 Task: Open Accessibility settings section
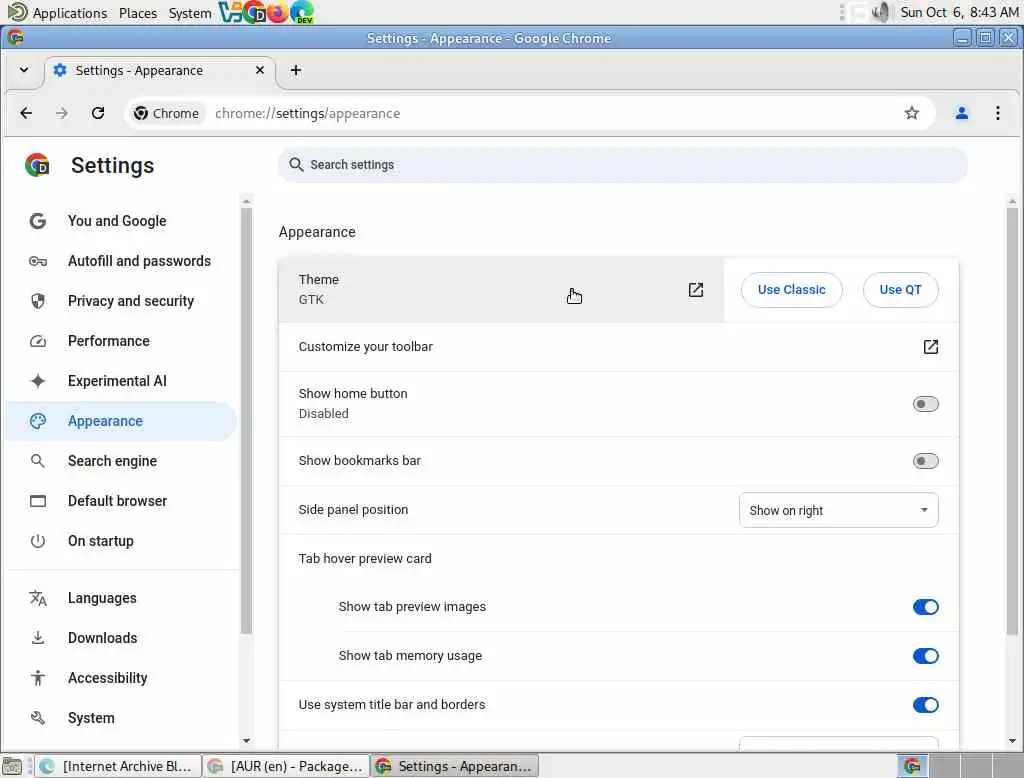[x=121, y=678]
